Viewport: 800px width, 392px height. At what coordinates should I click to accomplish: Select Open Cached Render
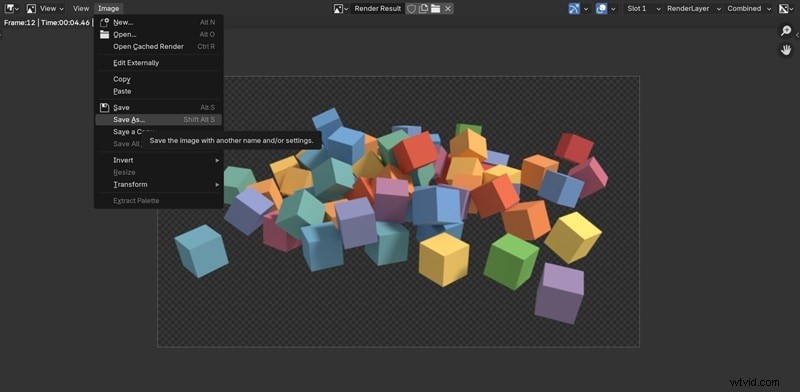point(158,46)
